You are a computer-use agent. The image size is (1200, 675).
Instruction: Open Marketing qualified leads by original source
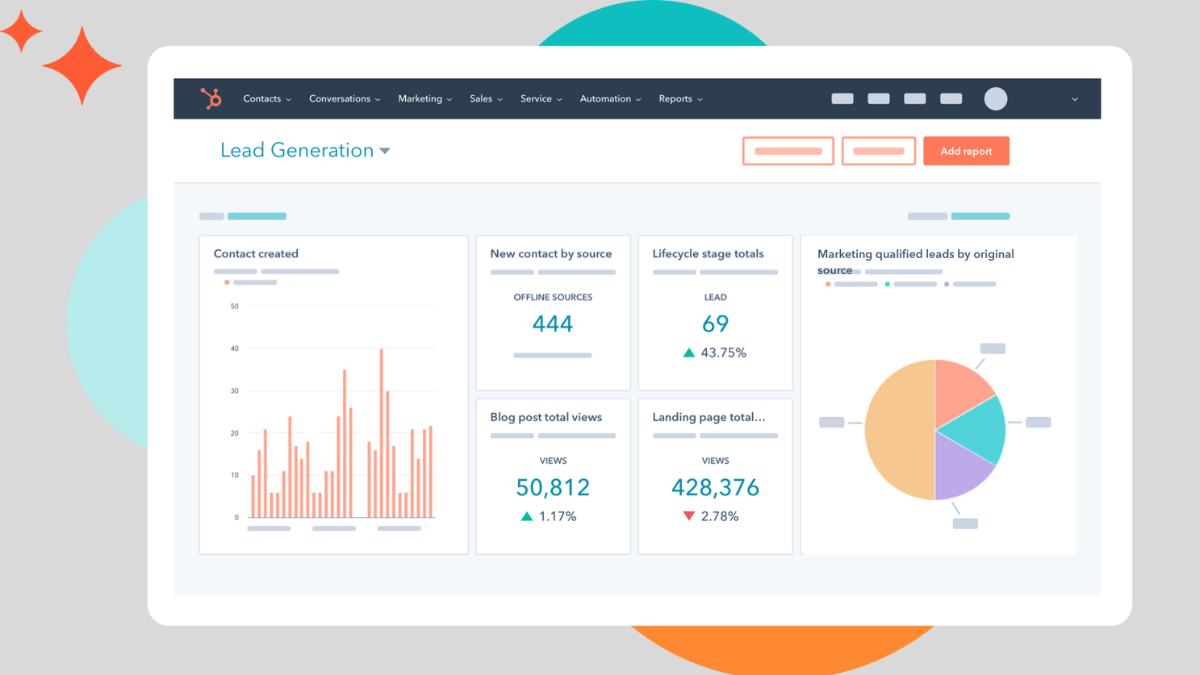click(x=915, y=262)
